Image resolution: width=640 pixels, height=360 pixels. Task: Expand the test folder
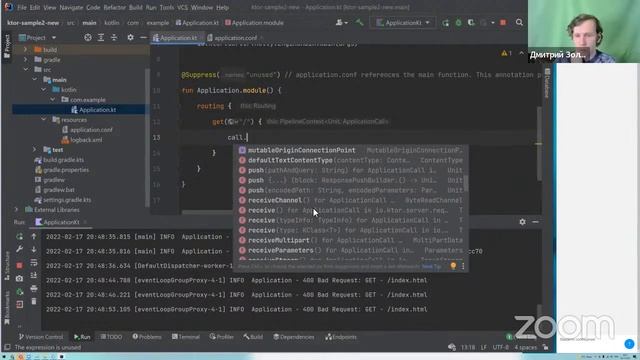point(35,150)
